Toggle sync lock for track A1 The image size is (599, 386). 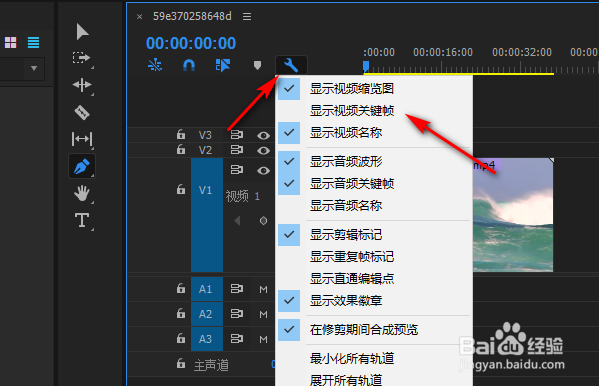click(x=237, y=289)
